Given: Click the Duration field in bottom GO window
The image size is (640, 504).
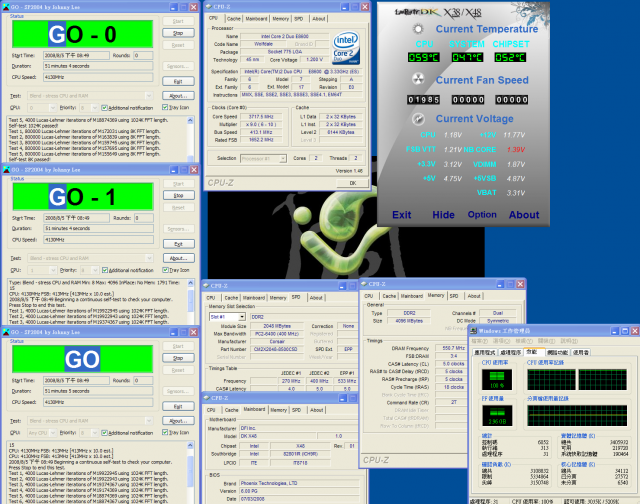Looking at the screenshot, I should pyautogui.click(x=98, y=391).
